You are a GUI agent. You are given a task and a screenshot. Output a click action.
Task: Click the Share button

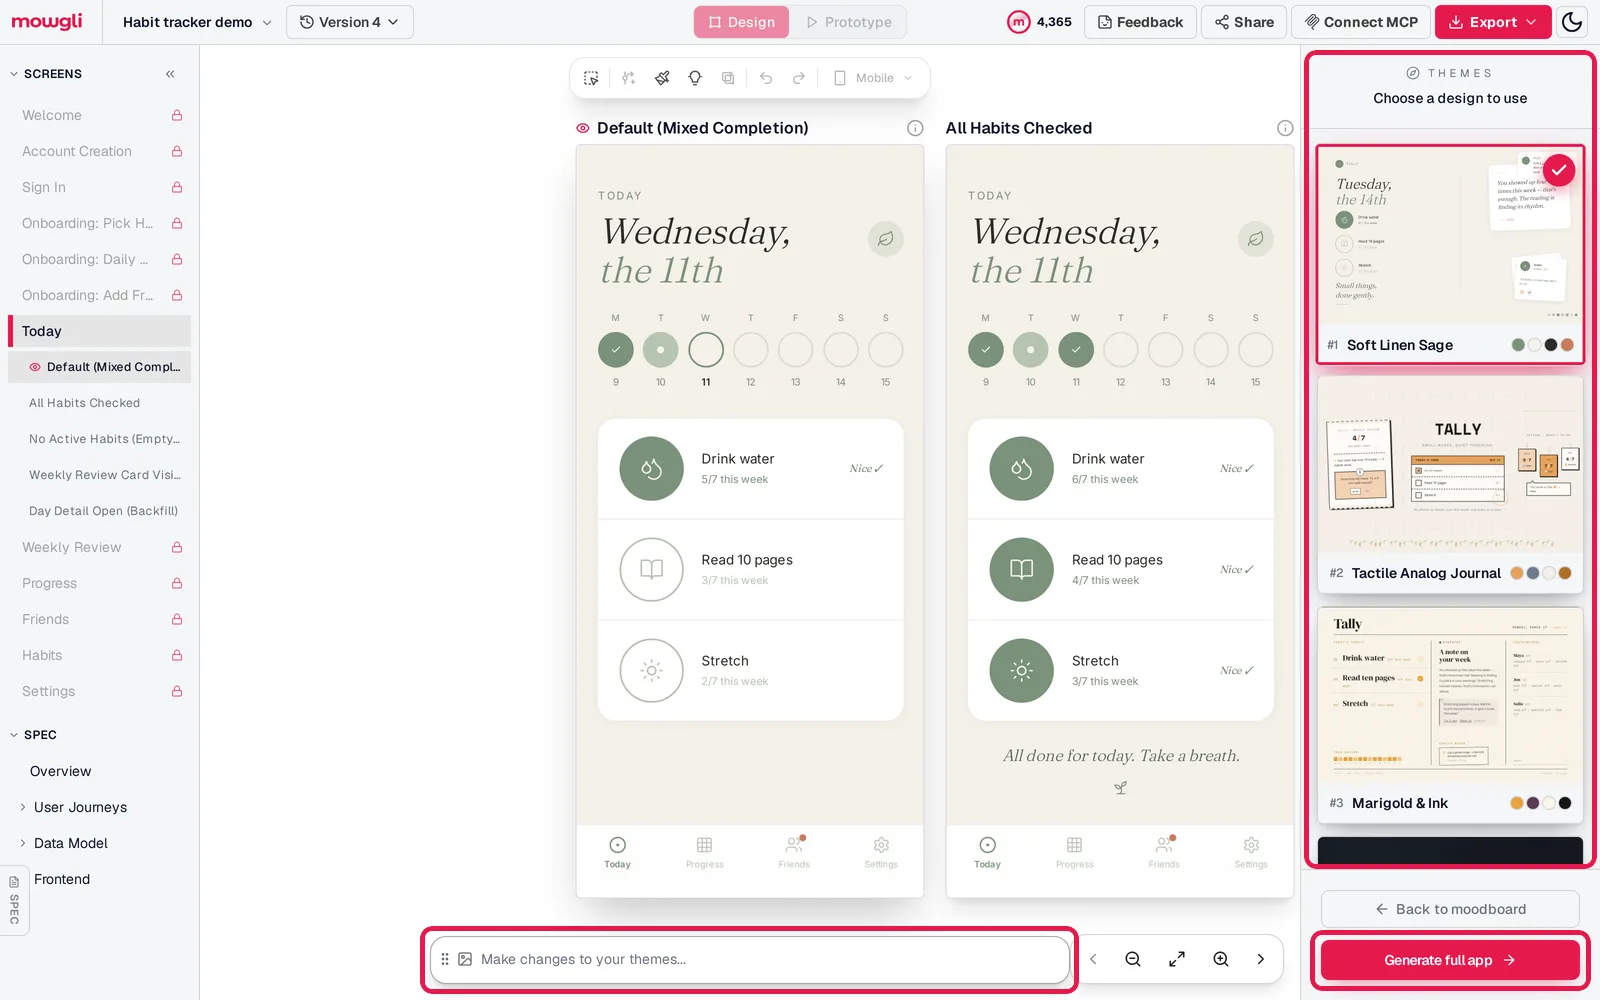click(x=1244, y=22)
